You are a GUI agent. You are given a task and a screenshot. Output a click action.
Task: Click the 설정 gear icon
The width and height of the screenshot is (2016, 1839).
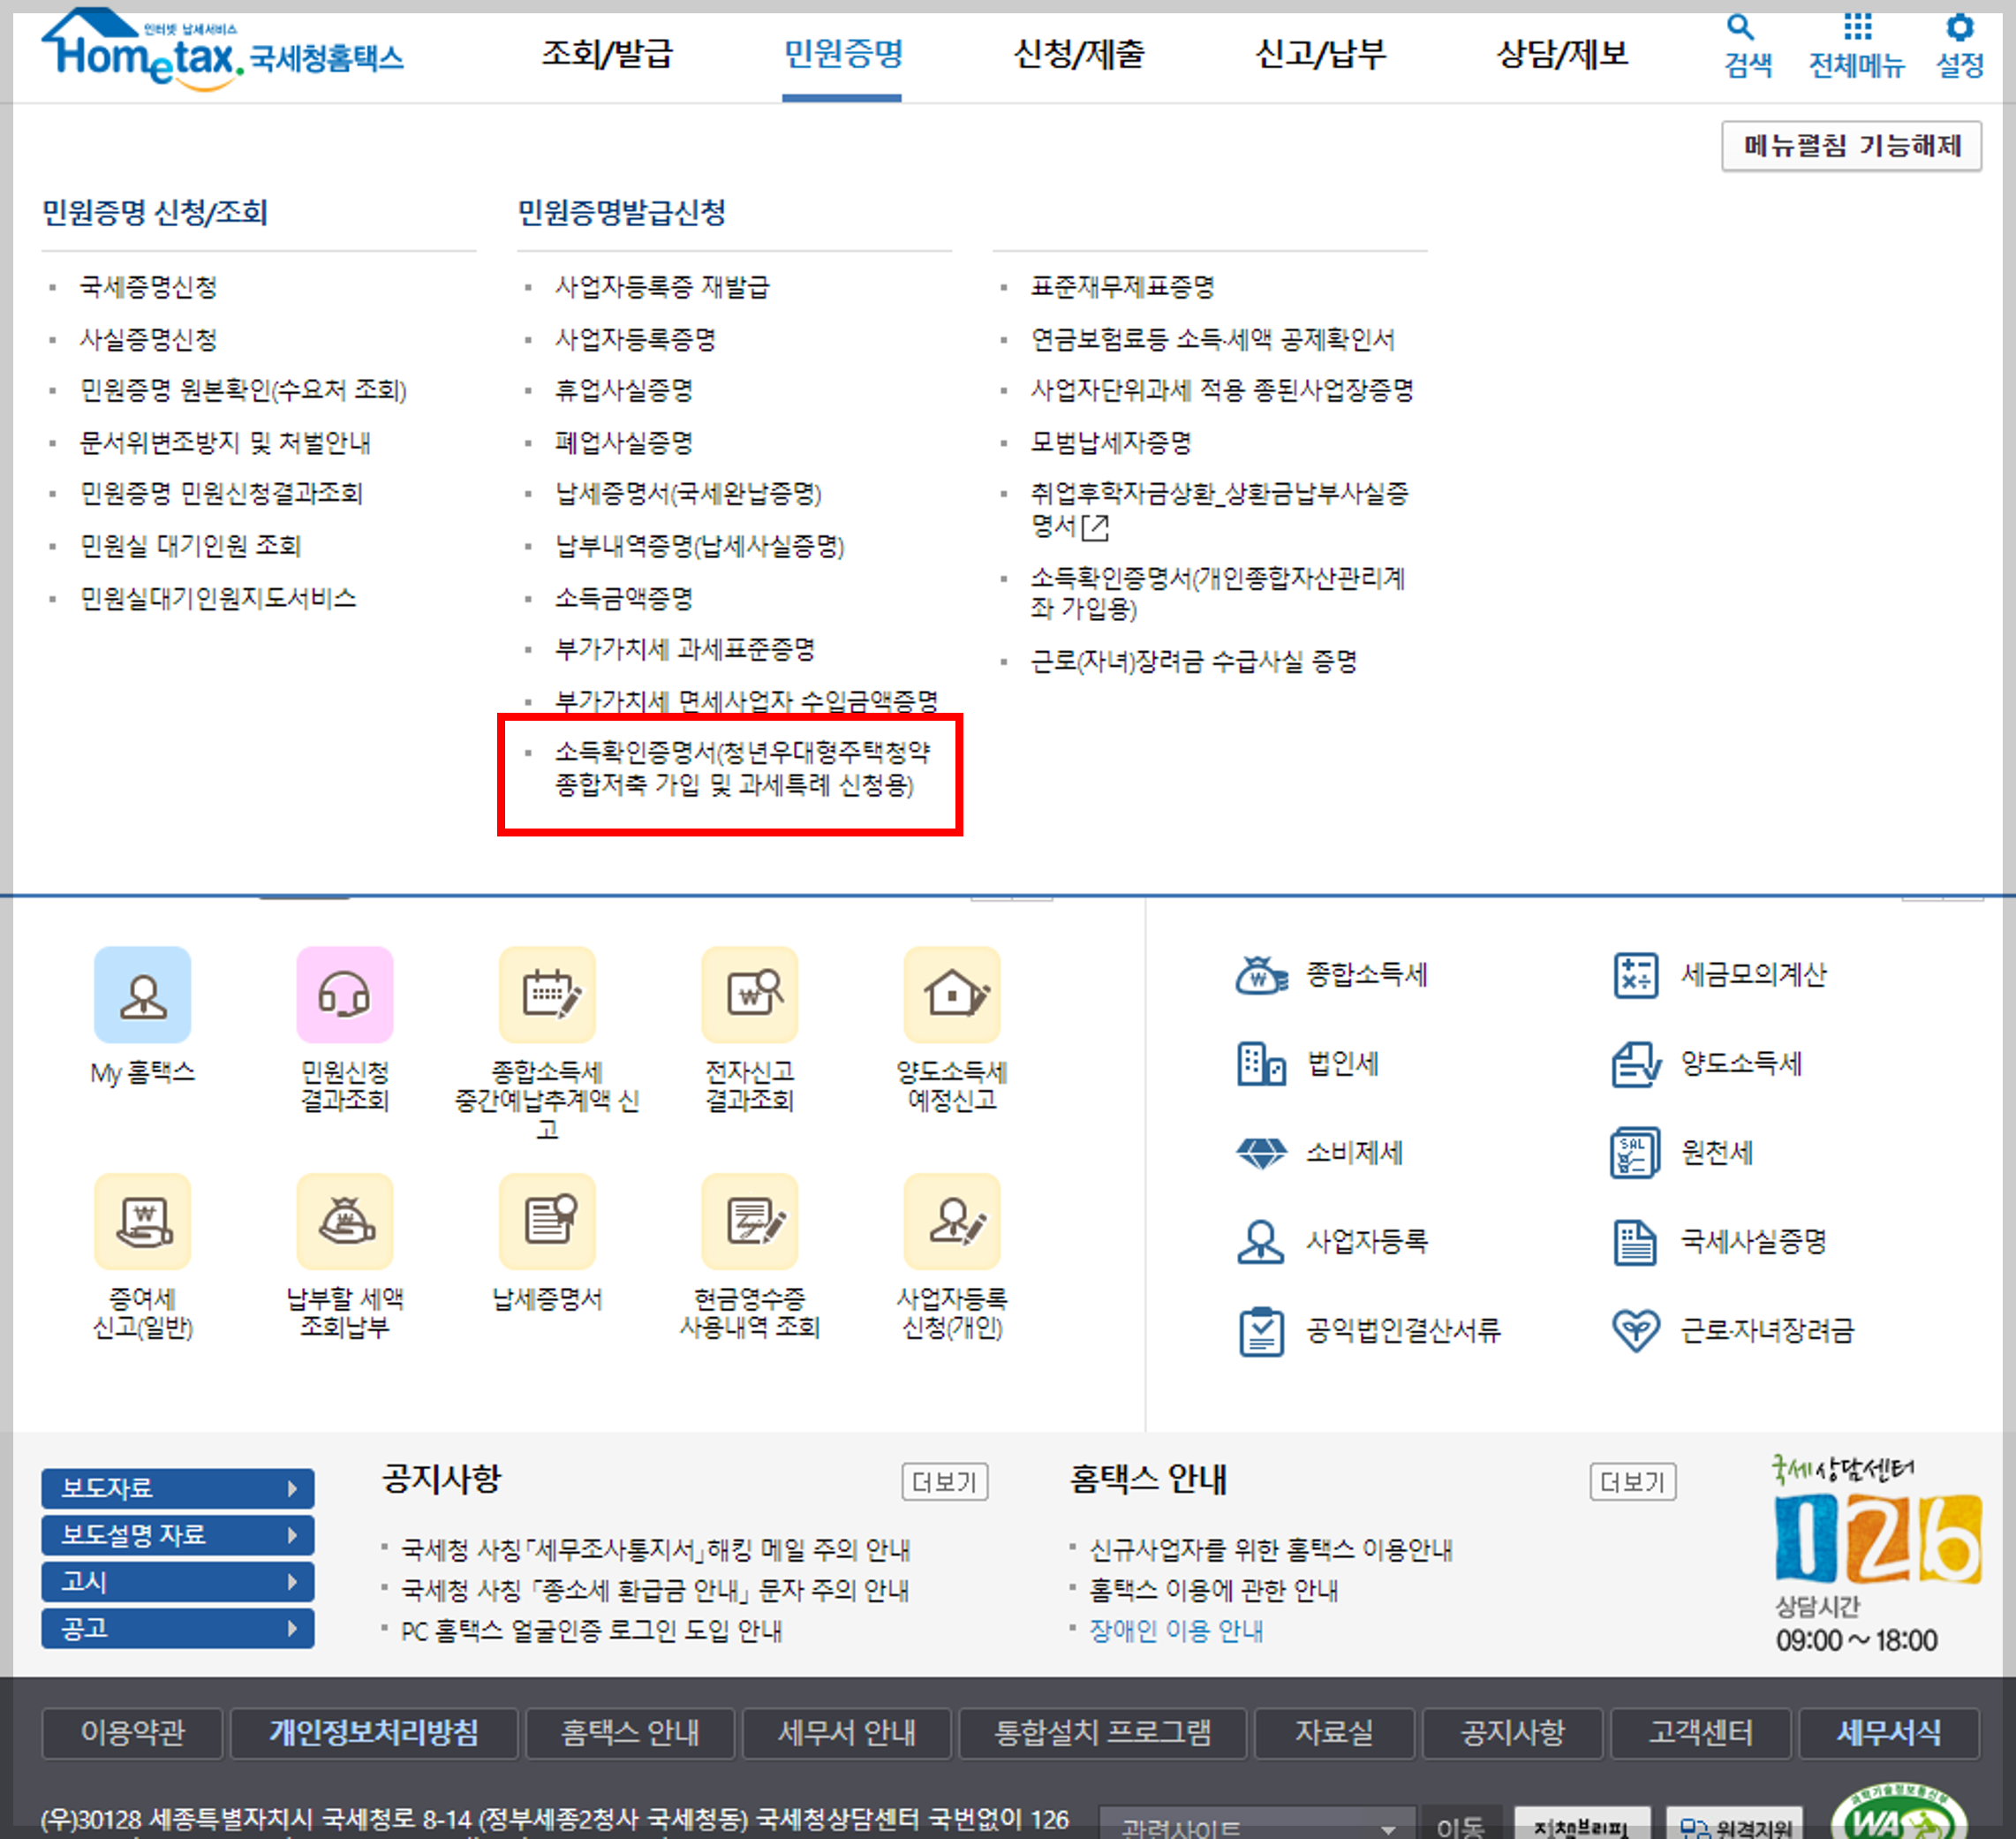point(1959,27)
